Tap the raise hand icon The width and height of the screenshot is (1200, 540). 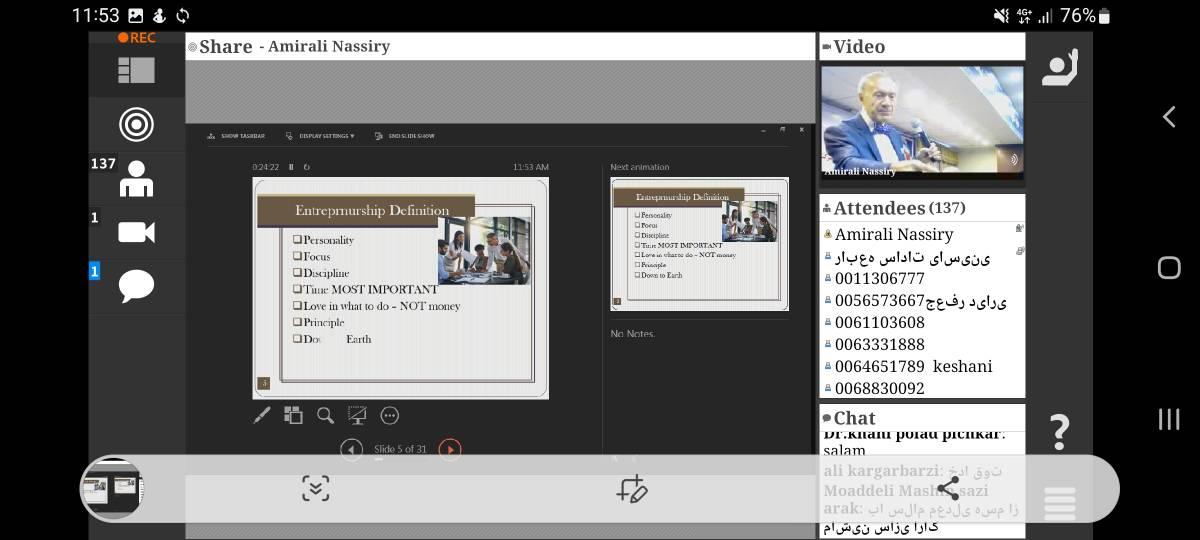coord(1059,68)
